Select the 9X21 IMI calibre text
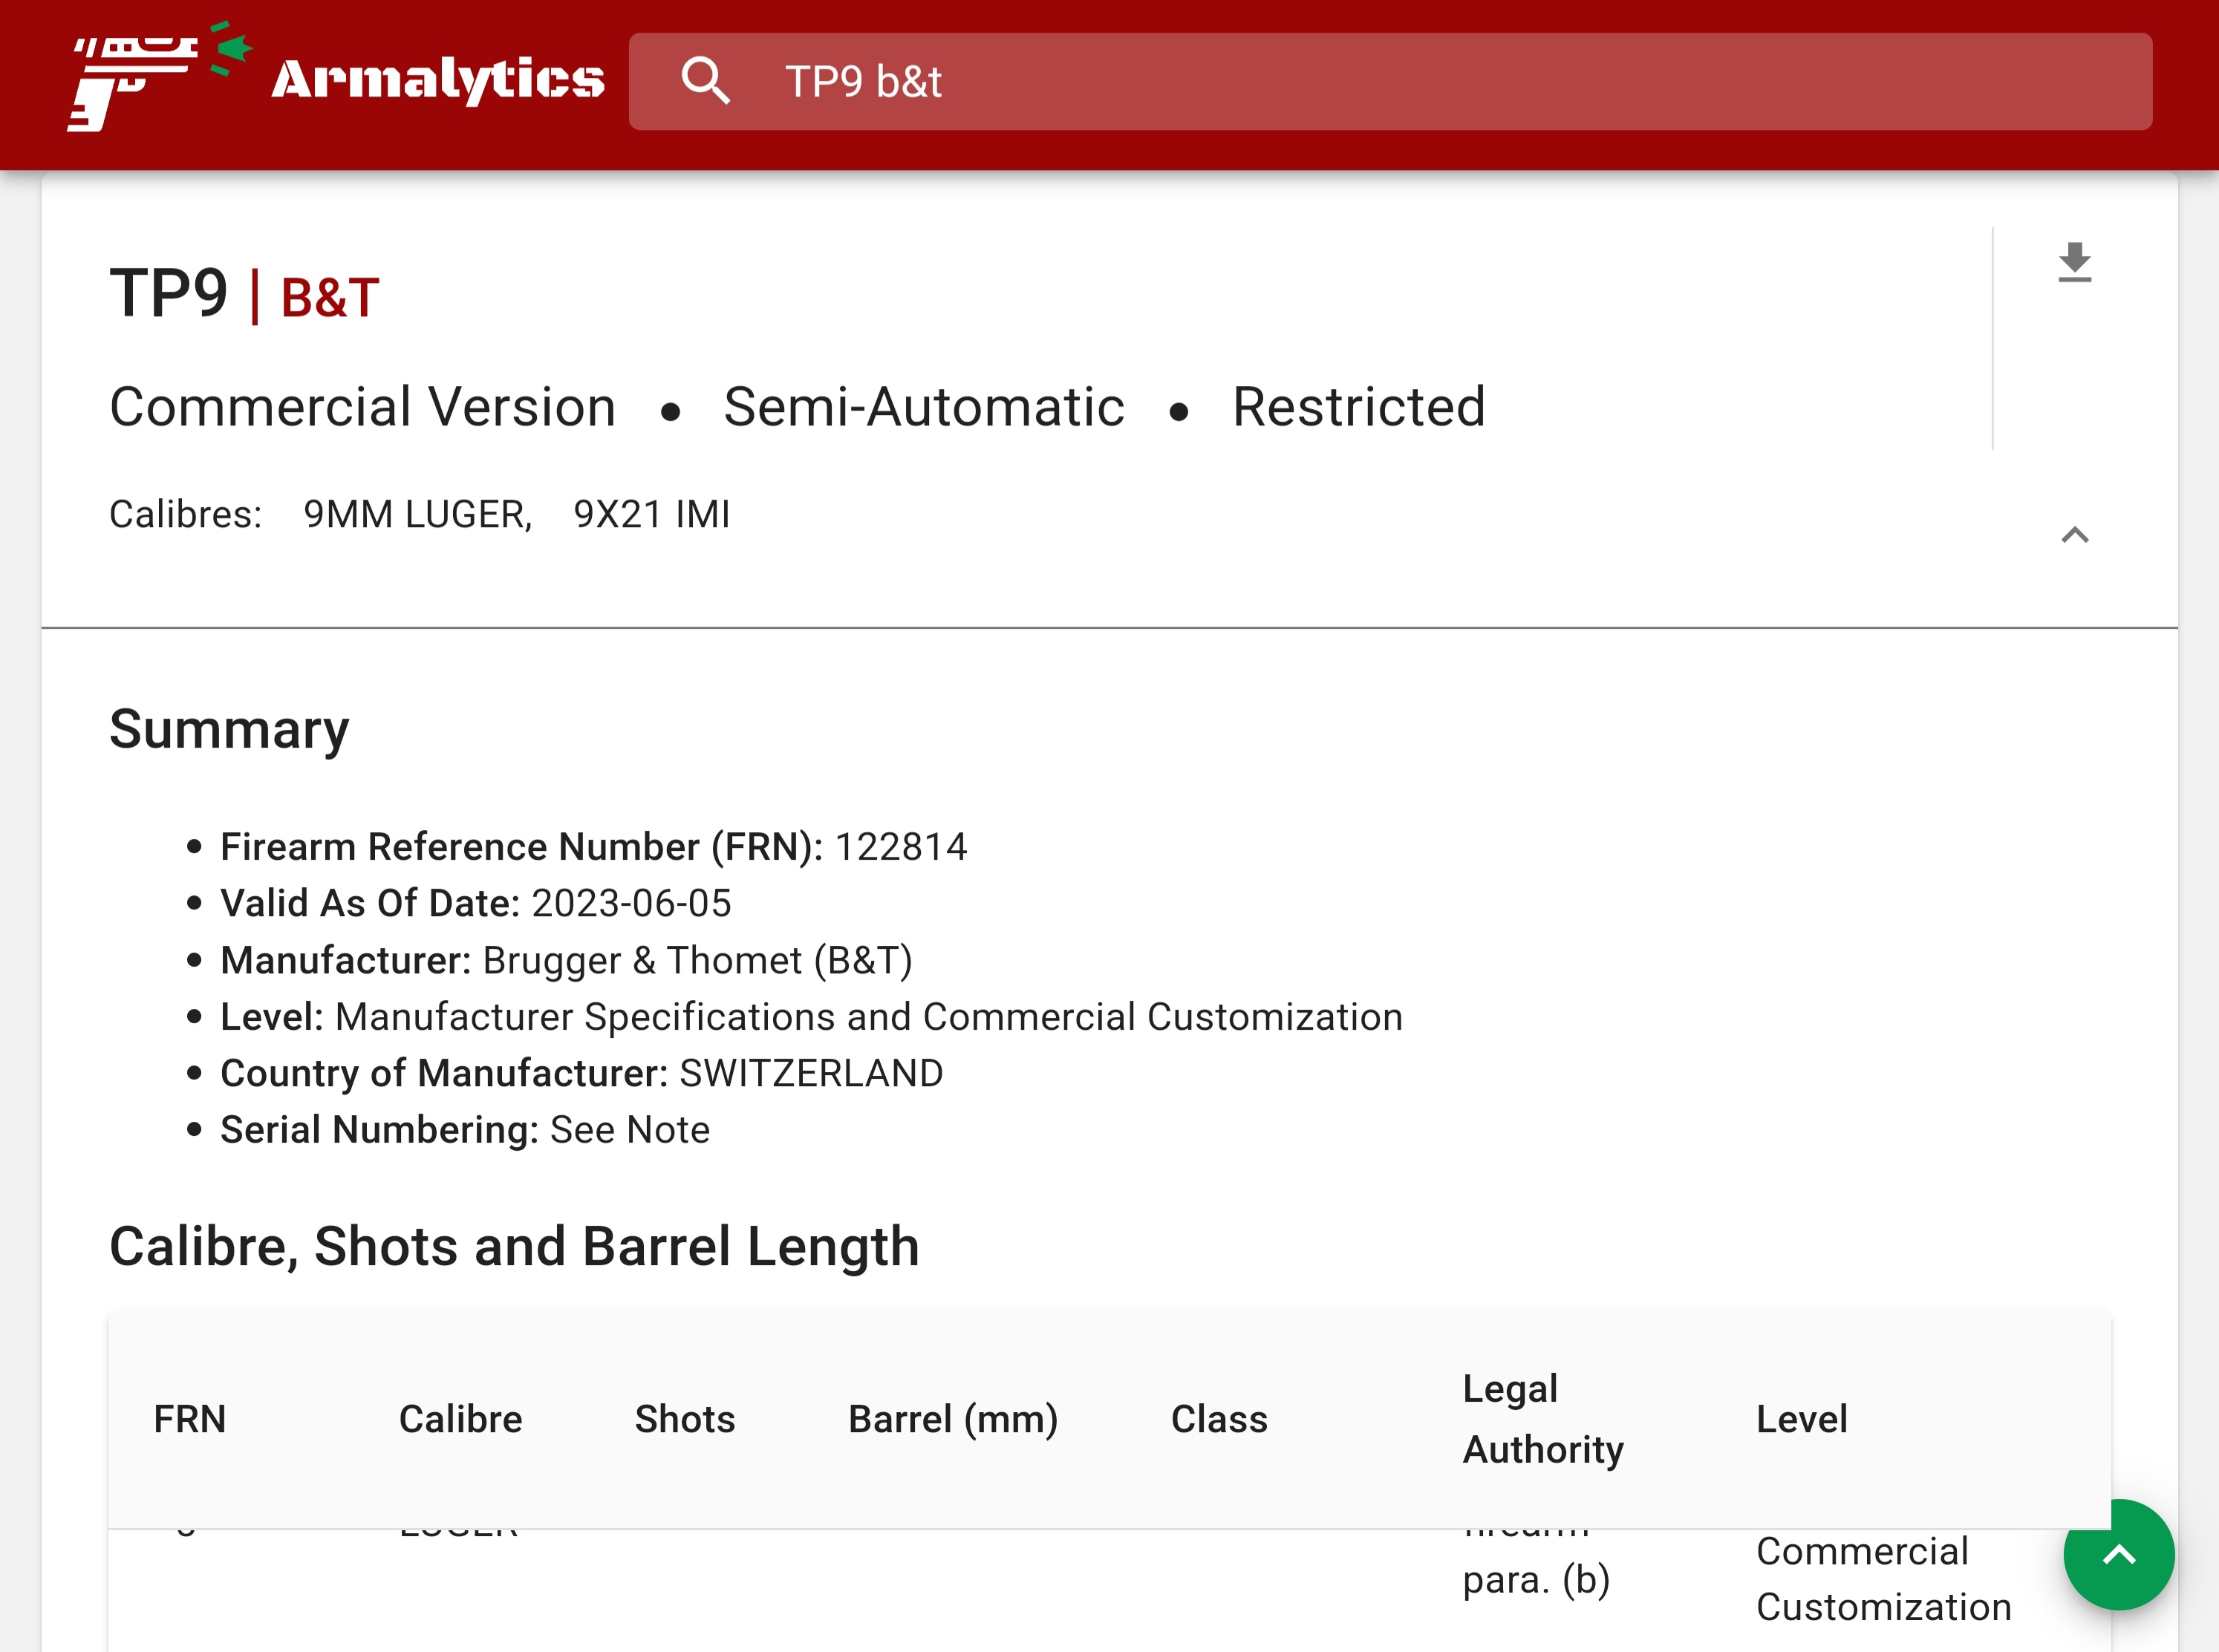Image resolution: width=2219 pixels, height=1652 pixels. click(x=651, y=514)
